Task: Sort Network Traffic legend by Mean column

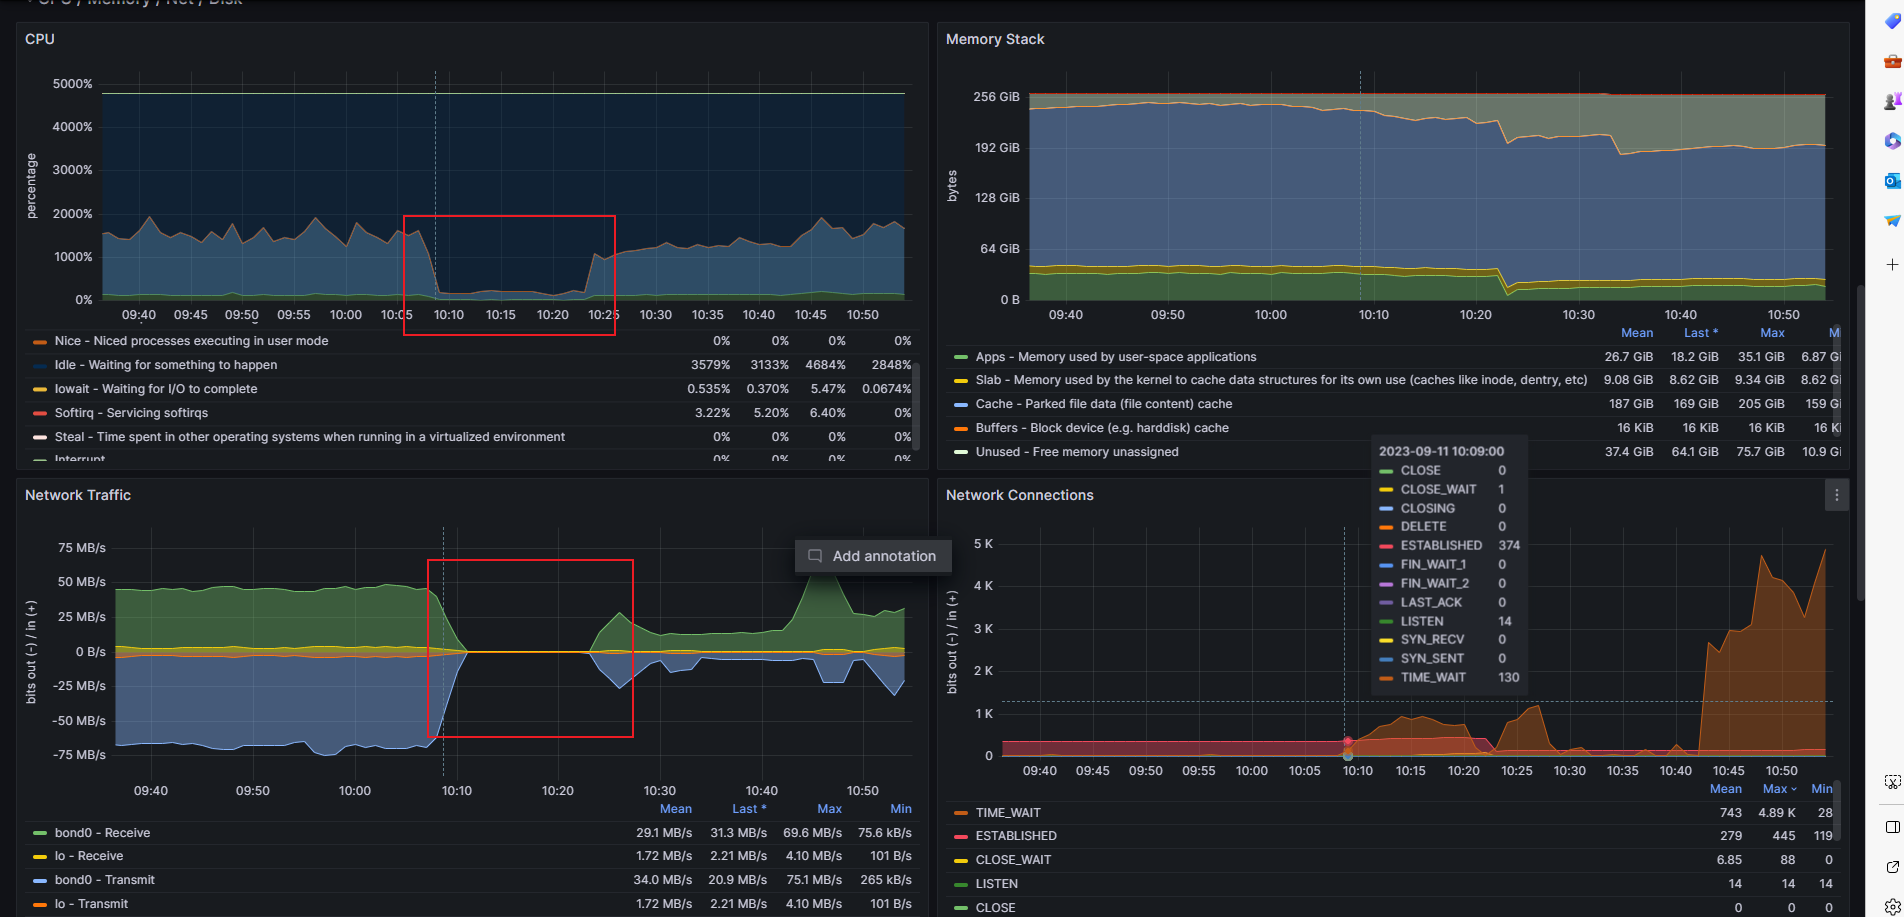Action: click(x=675, y=809)
